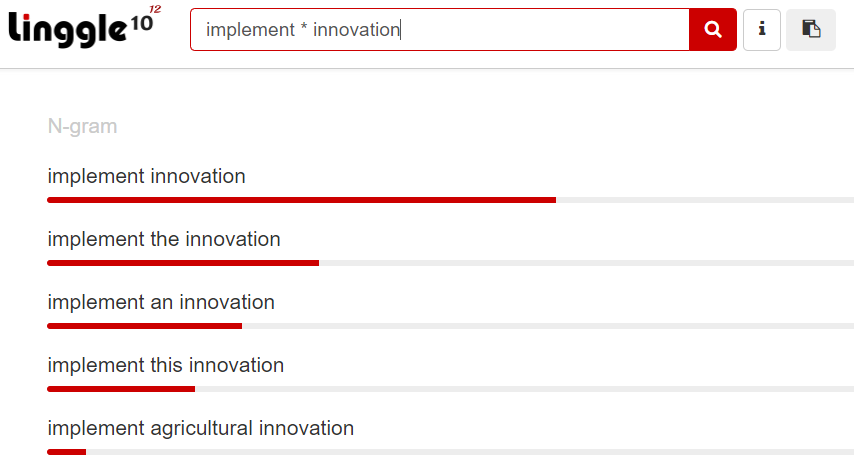Screen dimensions: 854x460
Task: Select "implement agricultural innovation" result
Action: tap(200, 428)
